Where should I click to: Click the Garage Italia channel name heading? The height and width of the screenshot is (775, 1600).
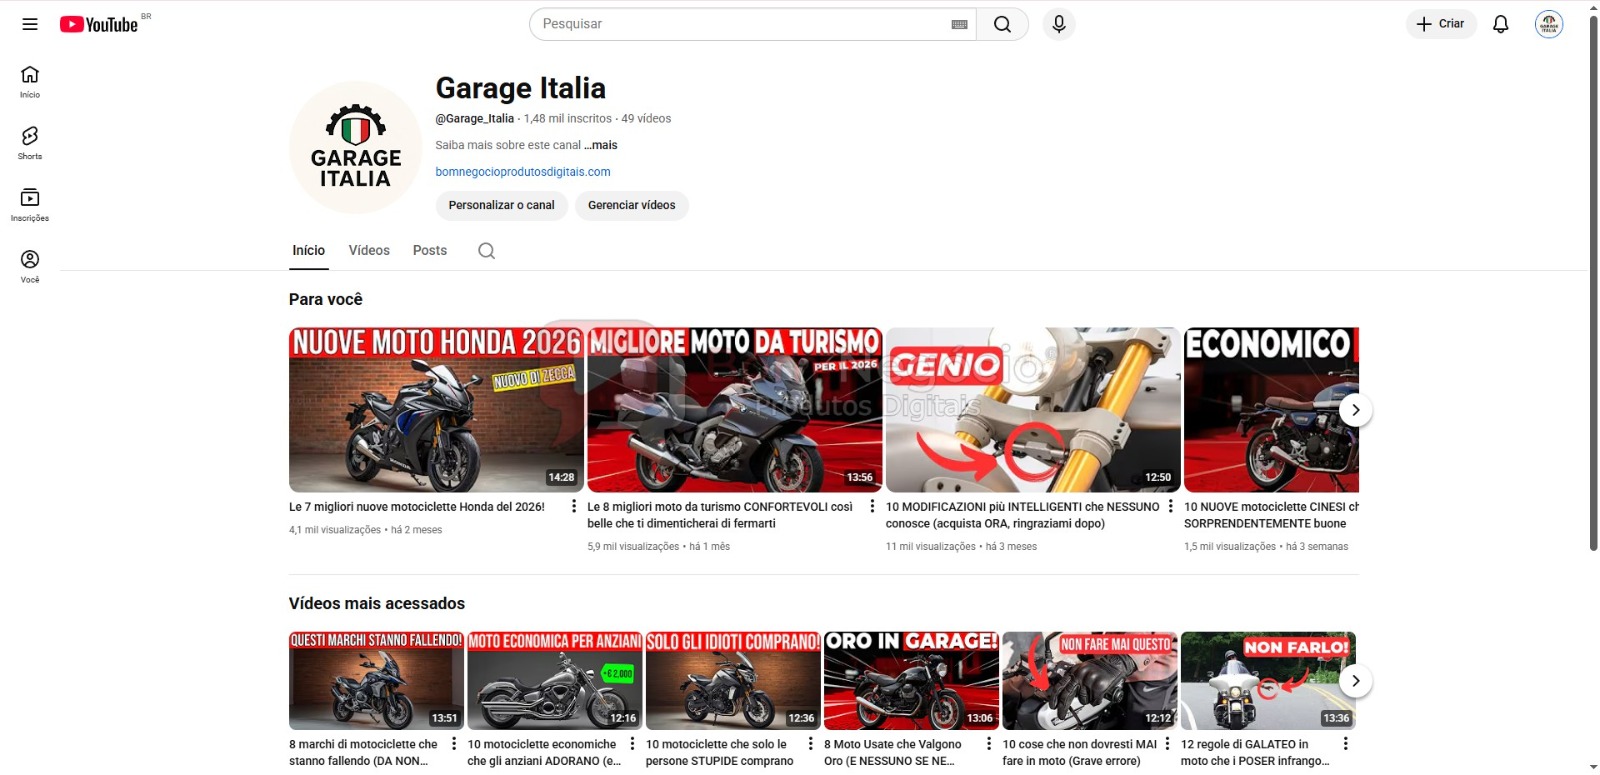(520, 88)
